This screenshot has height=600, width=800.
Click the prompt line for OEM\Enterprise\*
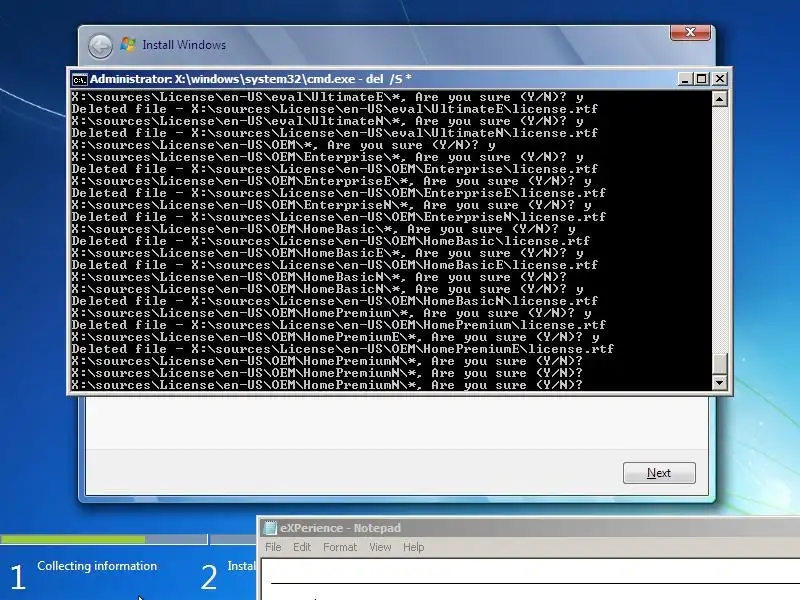(x=327, y=157)
